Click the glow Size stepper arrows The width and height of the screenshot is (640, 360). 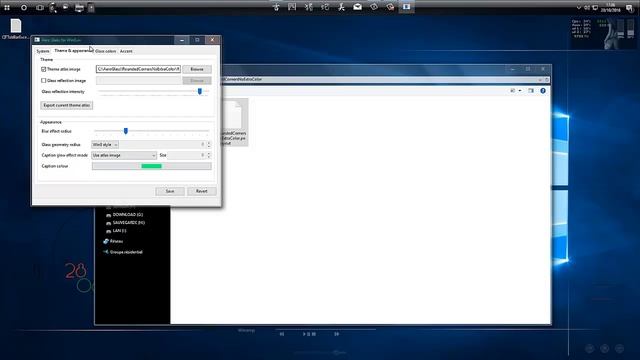[209, 155]
